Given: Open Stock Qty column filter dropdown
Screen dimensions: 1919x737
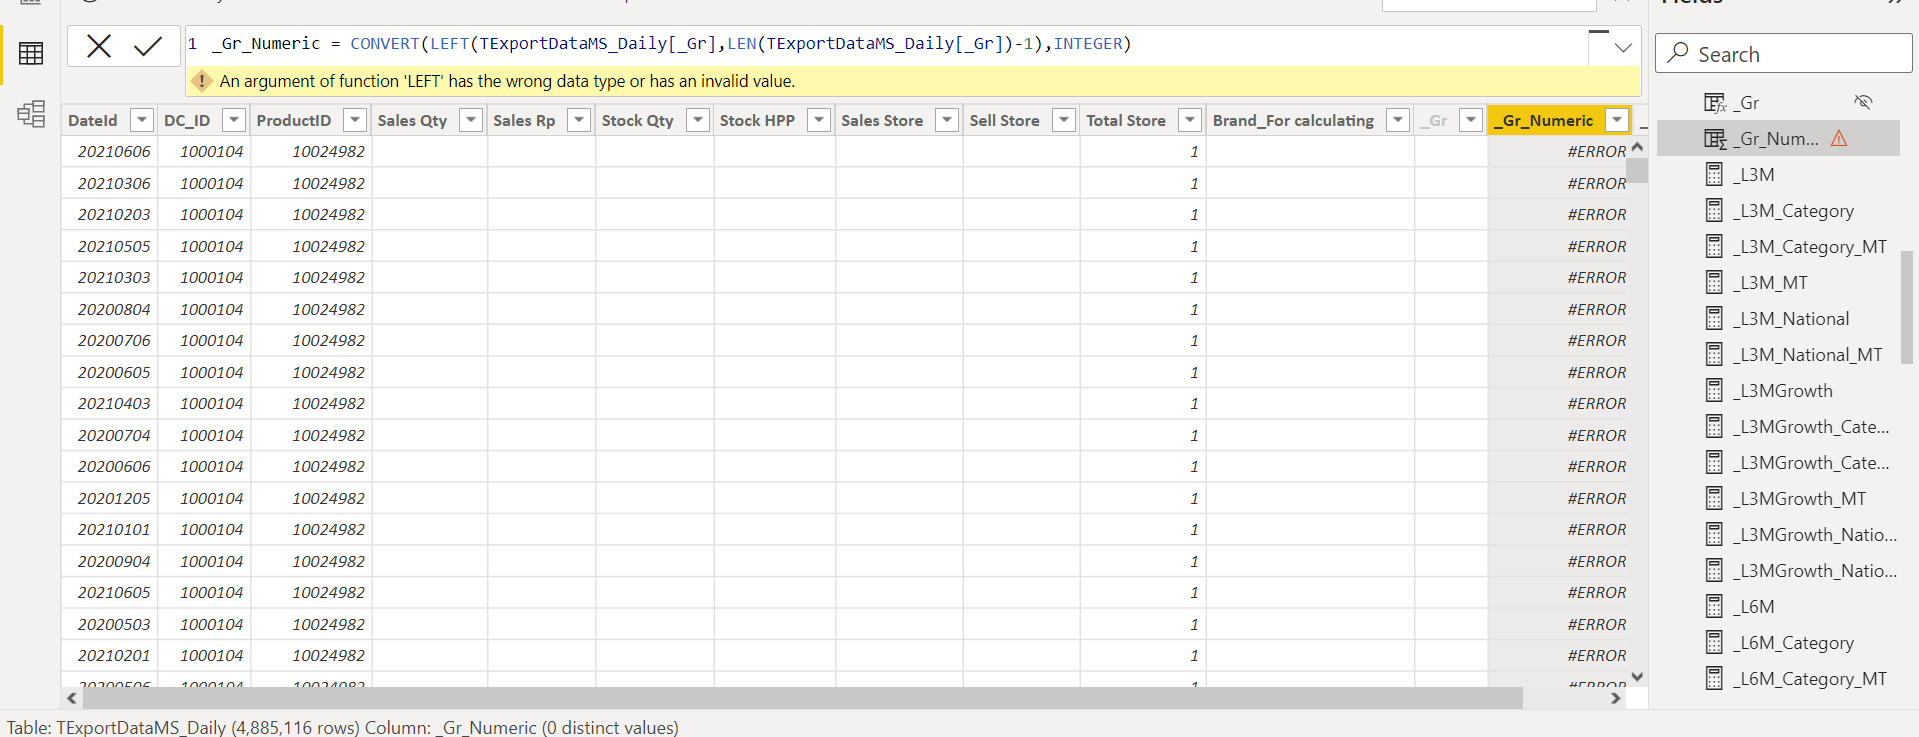Looking at the screenshot, I should 698,120.
